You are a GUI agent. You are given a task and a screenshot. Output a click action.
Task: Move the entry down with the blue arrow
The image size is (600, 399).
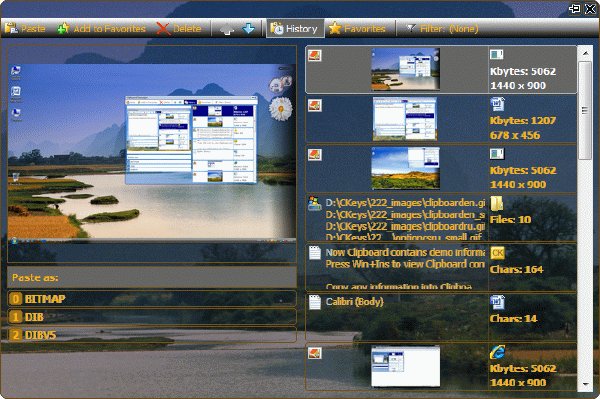[248, 29]
